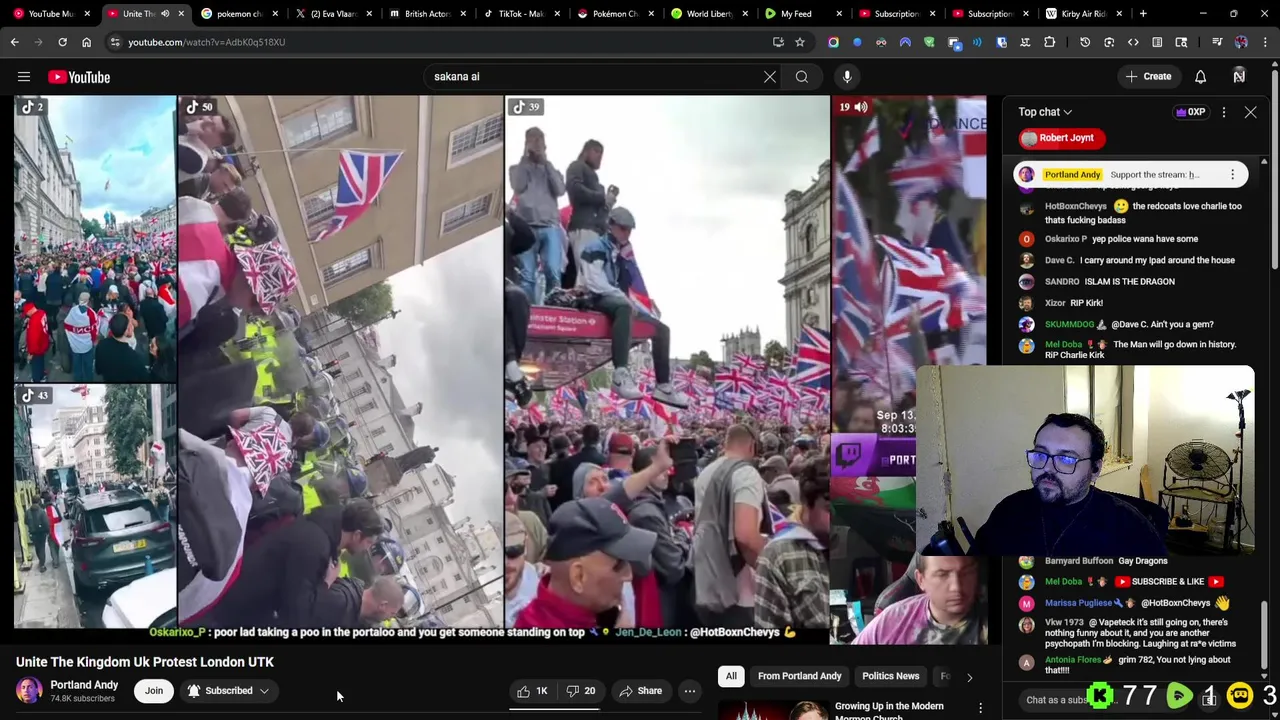
Task: Like the video showing 1K likes
Action: (532, 691)
